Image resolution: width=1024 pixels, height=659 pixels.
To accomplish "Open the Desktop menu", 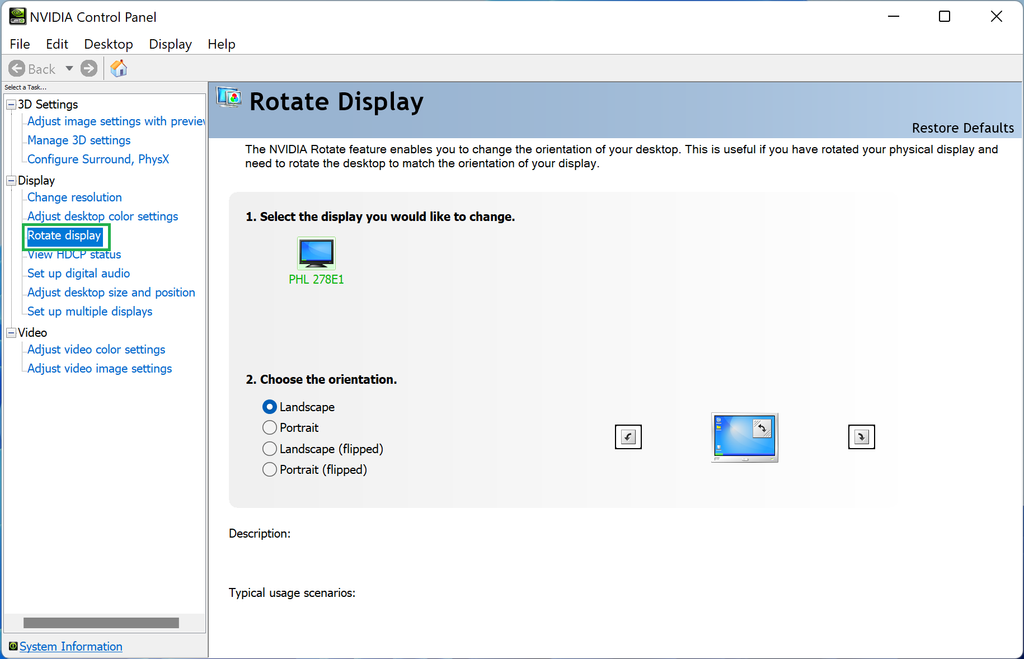I will tap(108, 44).
